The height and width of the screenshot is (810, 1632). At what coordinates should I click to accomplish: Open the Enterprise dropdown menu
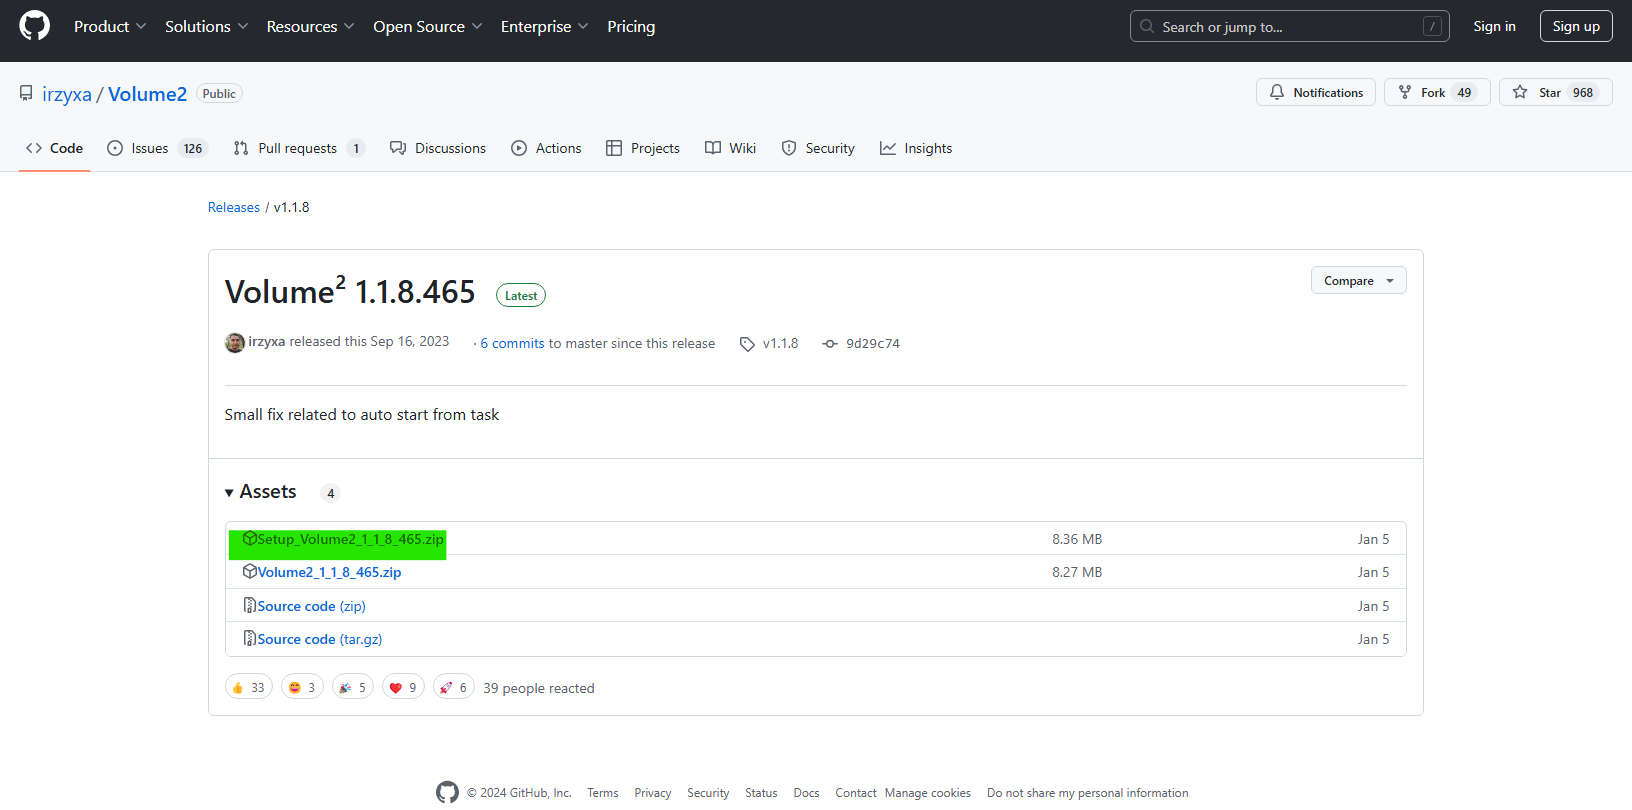tap(544, 26)
